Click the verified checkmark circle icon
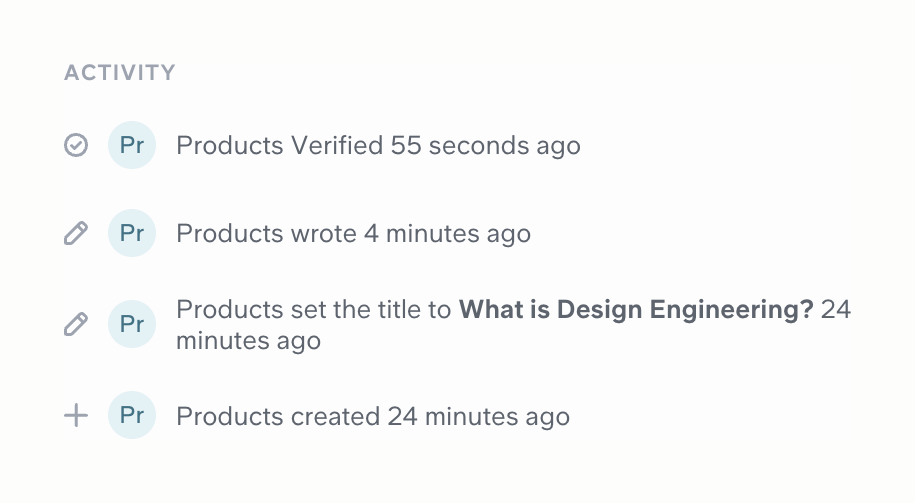This screenshot has width=915, height=503. 76,146
